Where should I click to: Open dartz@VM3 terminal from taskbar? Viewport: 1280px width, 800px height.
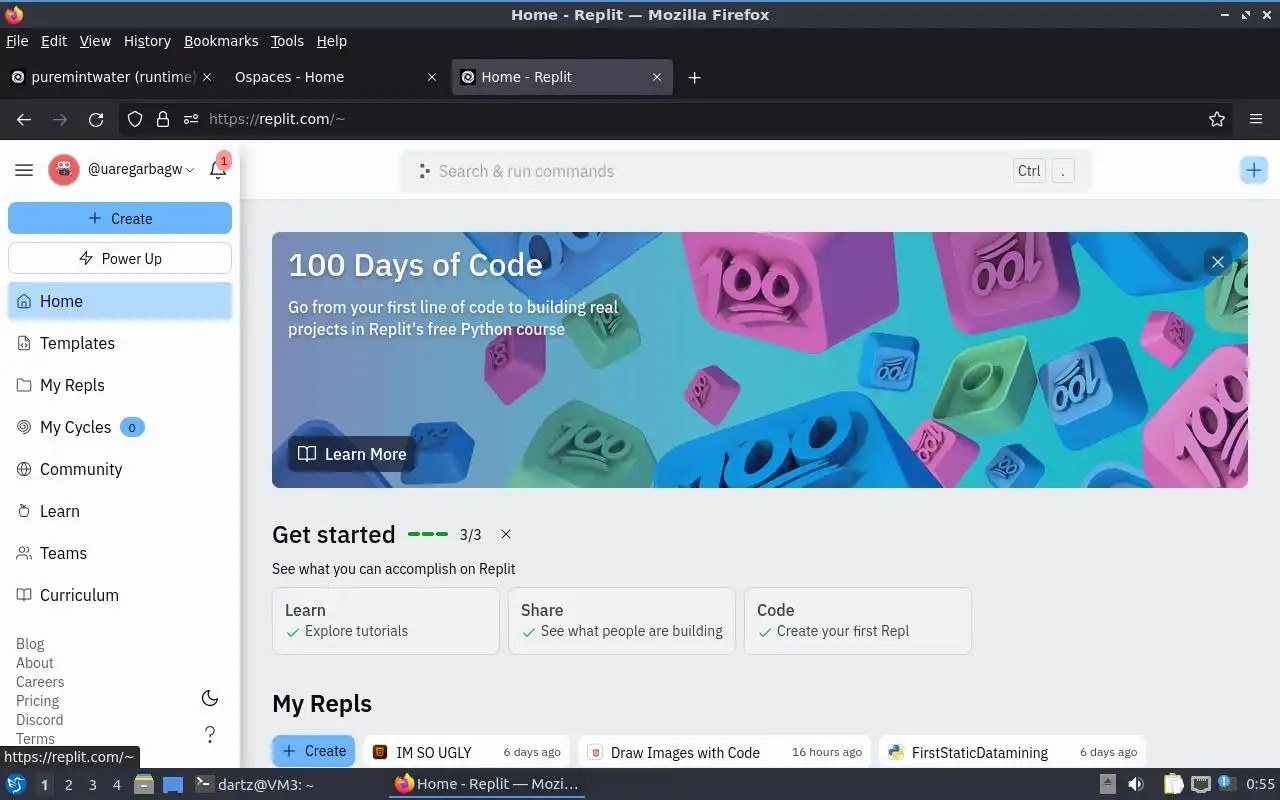(x=255, y=784)
